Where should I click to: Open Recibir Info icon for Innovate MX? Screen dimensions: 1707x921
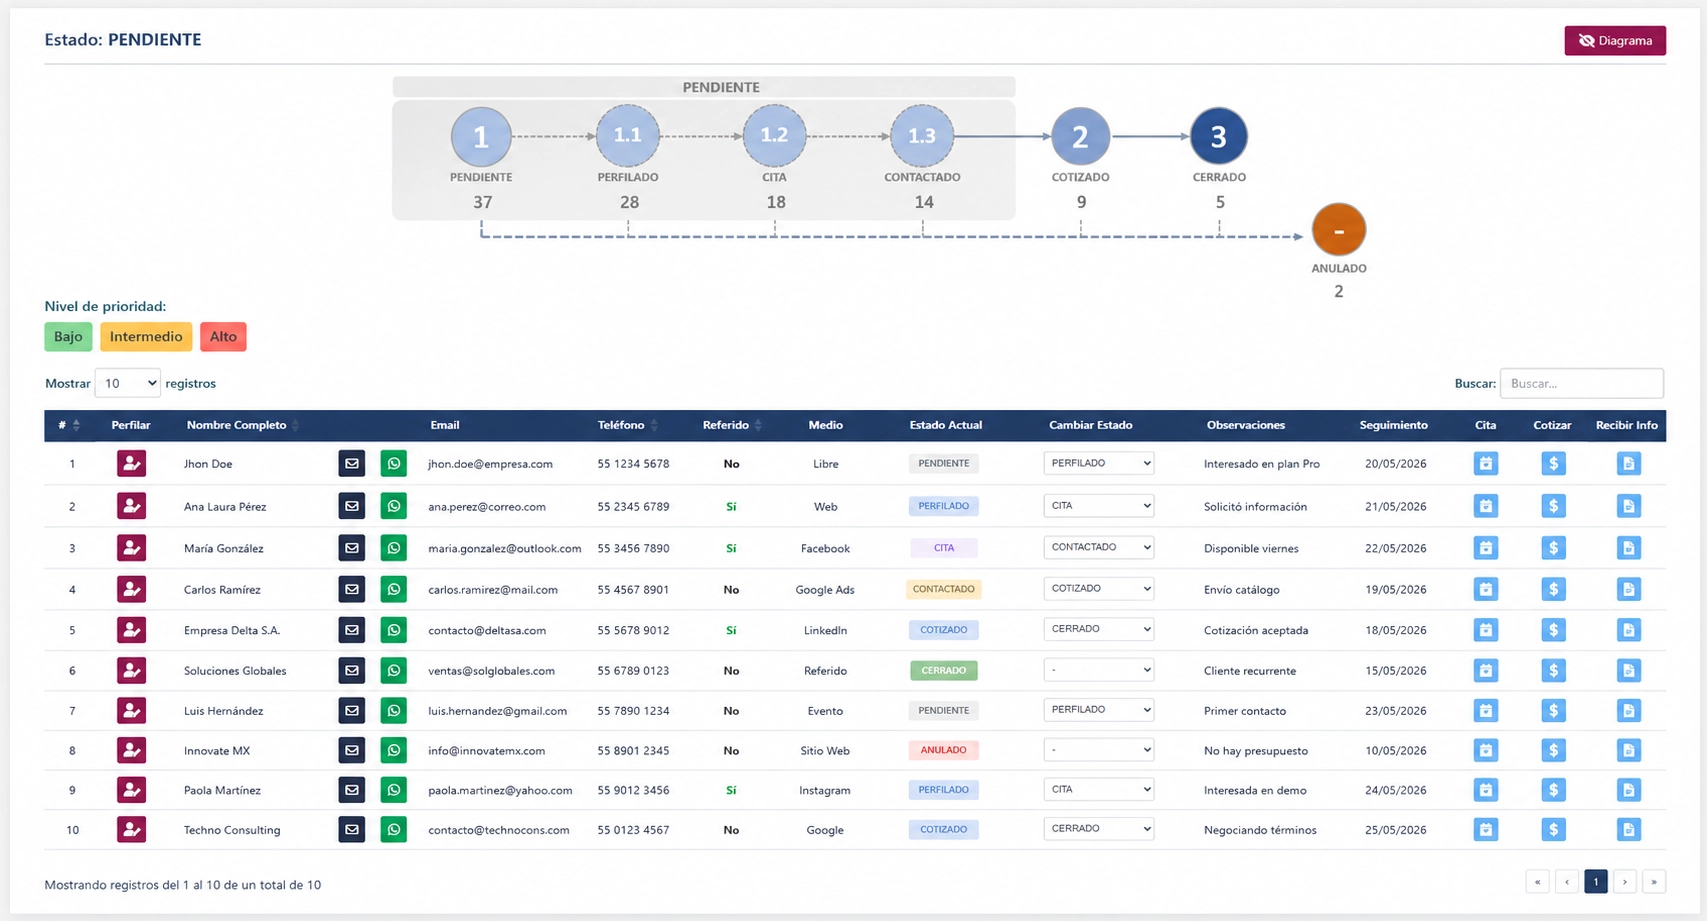pyautogui.click(x=1629, y=750)
